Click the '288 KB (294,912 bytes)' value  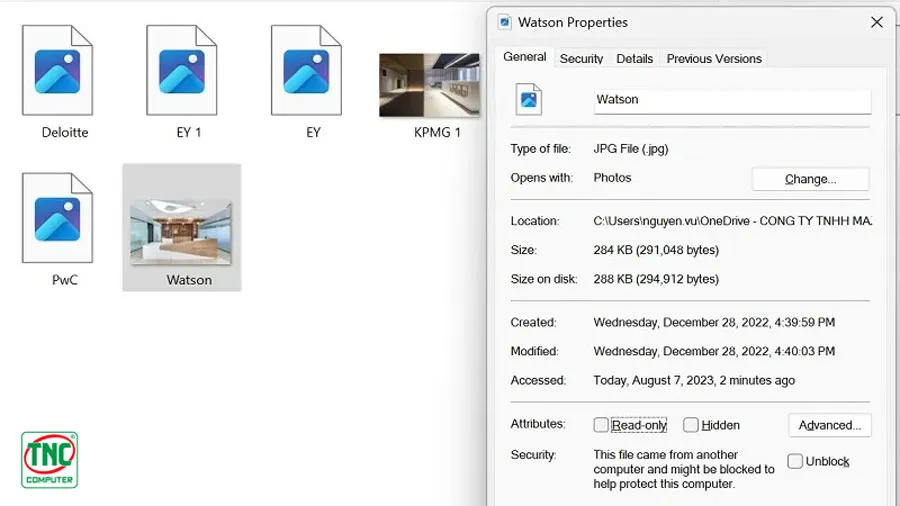click(x=656, y=279)
